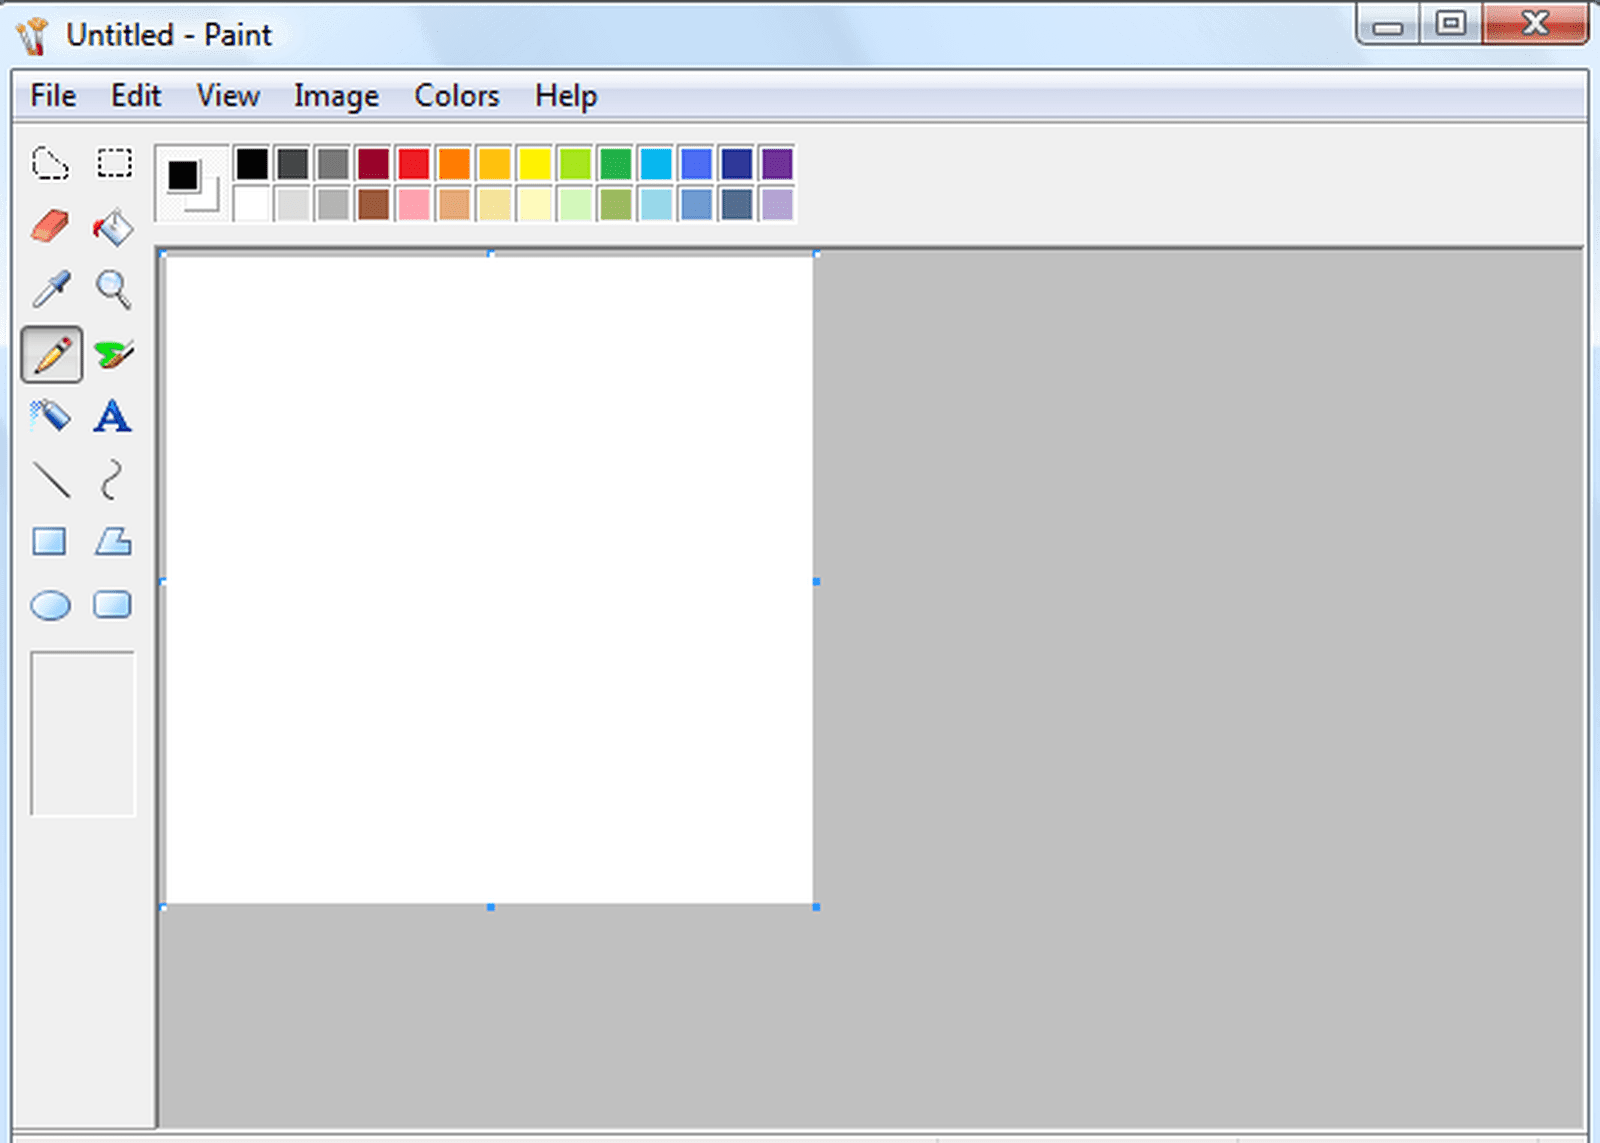Viewport: 1600px width, 1143px height.
Task: Select the Brush tool
Action: (113, 352)
